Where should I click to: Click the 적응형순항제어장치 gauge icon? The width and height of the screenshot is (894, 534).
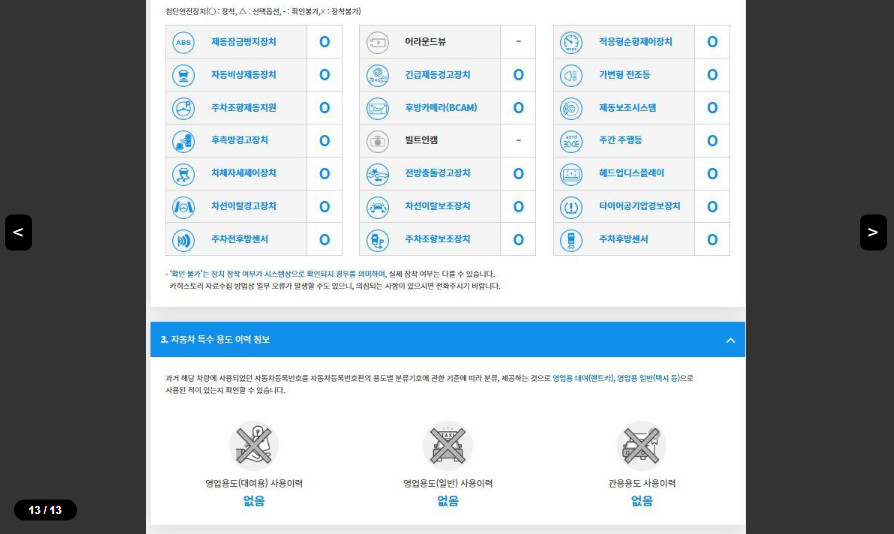point(571,42)
